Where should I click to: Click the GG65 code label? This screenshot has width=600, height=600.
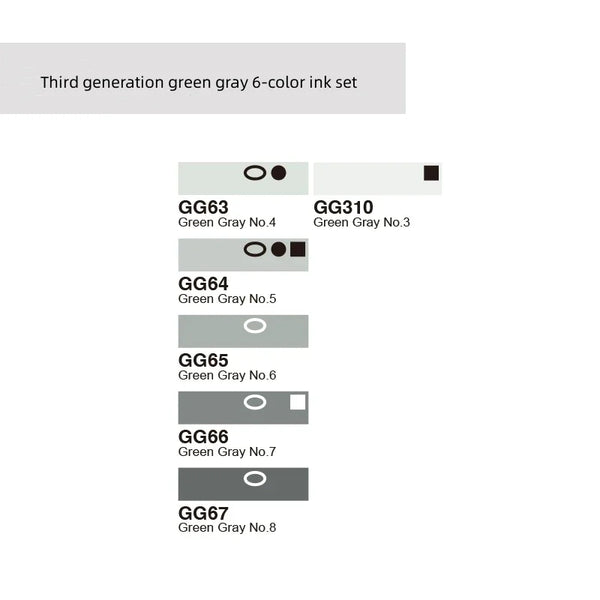click(x=203, y=360)
